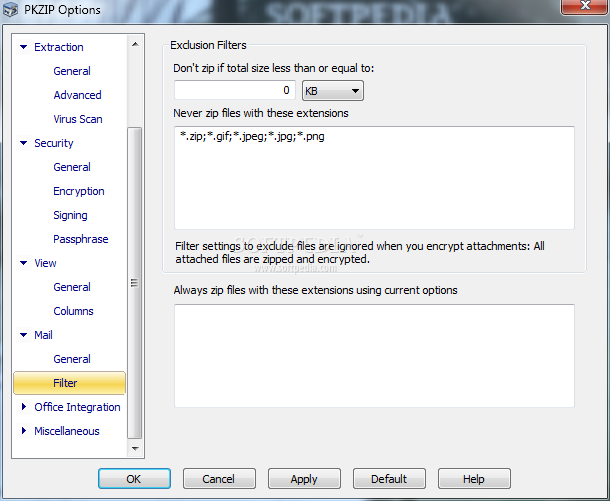
Task: Open General under Extraction
Action: coord(72,71)
